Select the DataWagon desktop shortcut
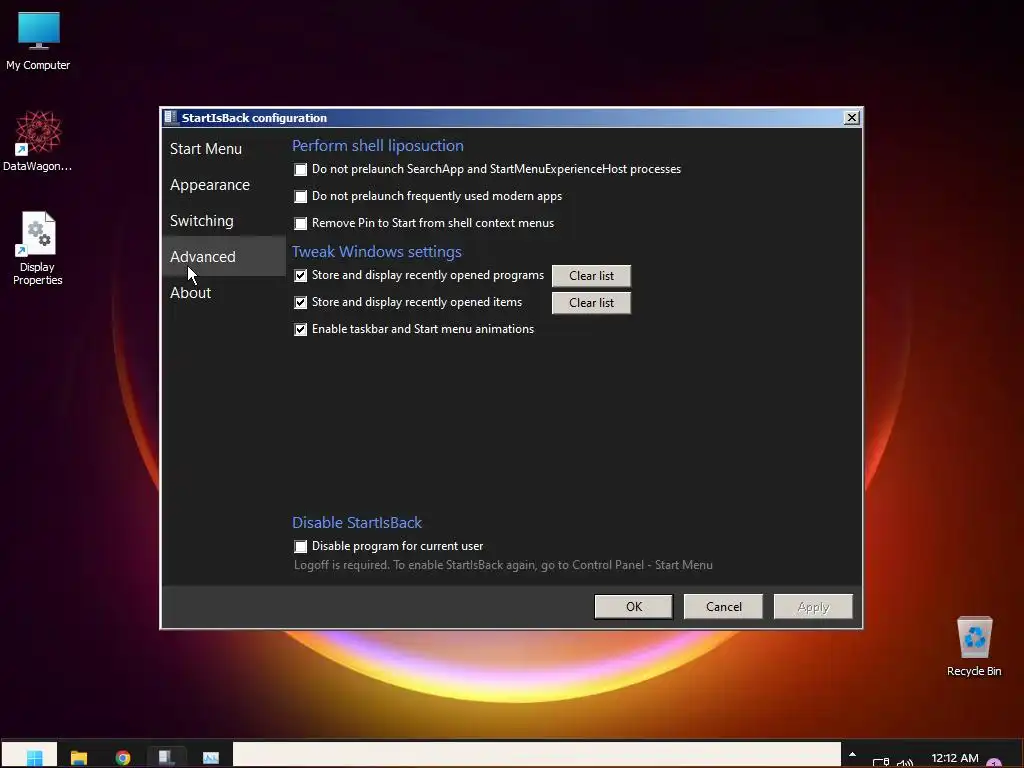 [37, 141]
